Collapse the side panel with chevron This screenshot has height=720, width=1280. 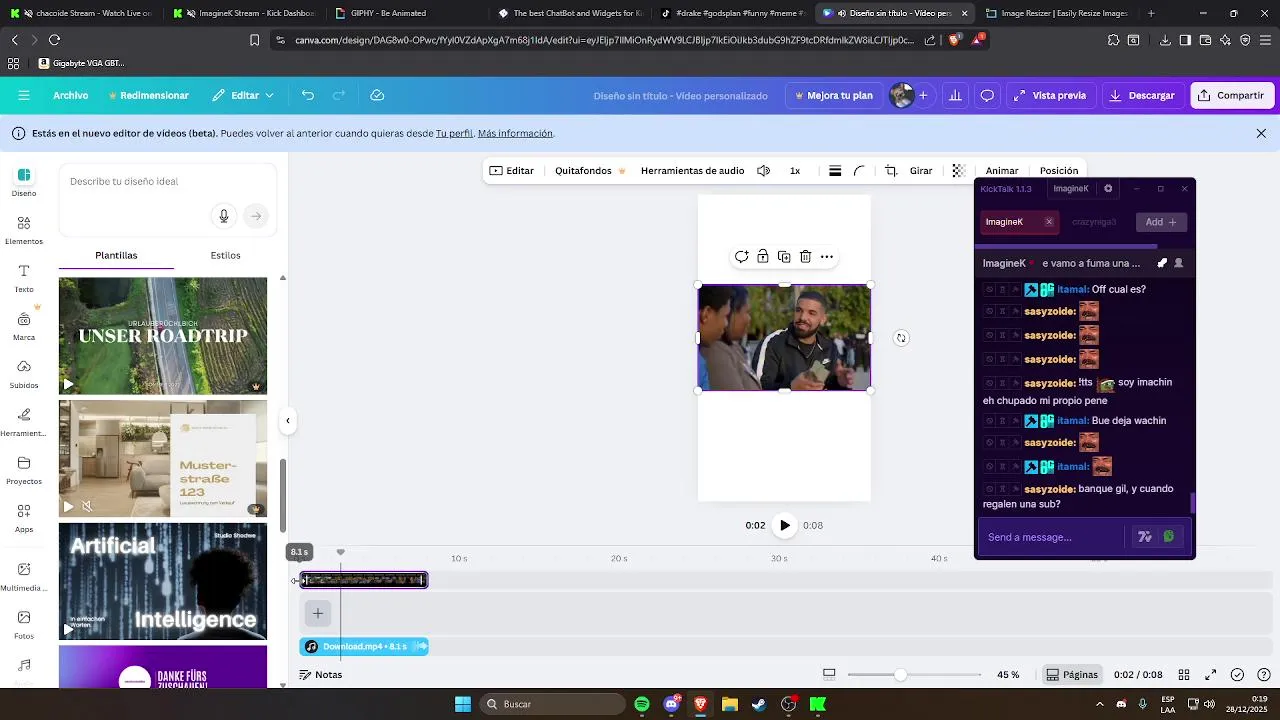pyautogui.click(x=288, y=421)
